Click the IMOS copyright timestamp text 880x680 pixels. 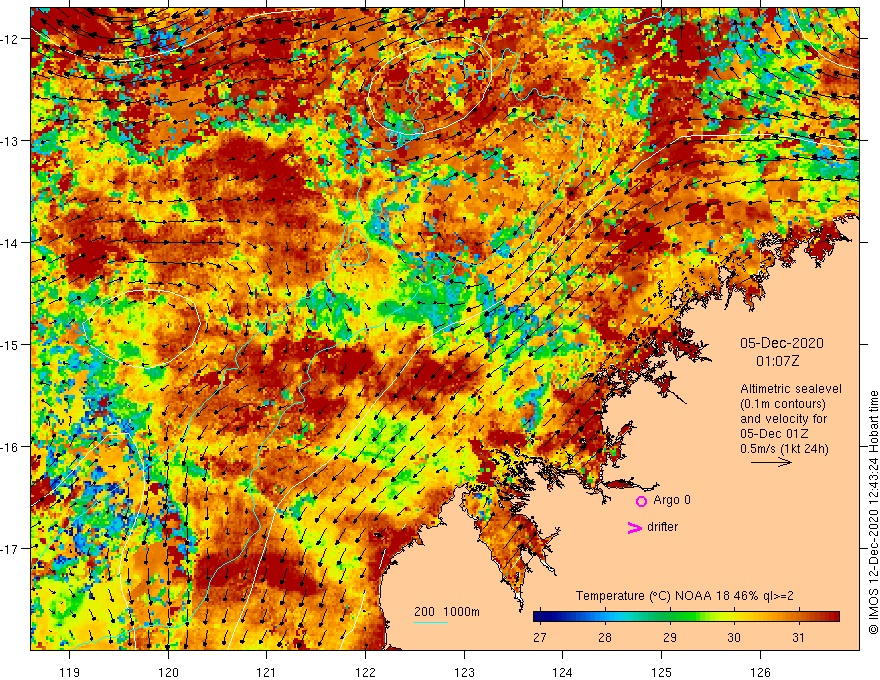coord(873,512)
